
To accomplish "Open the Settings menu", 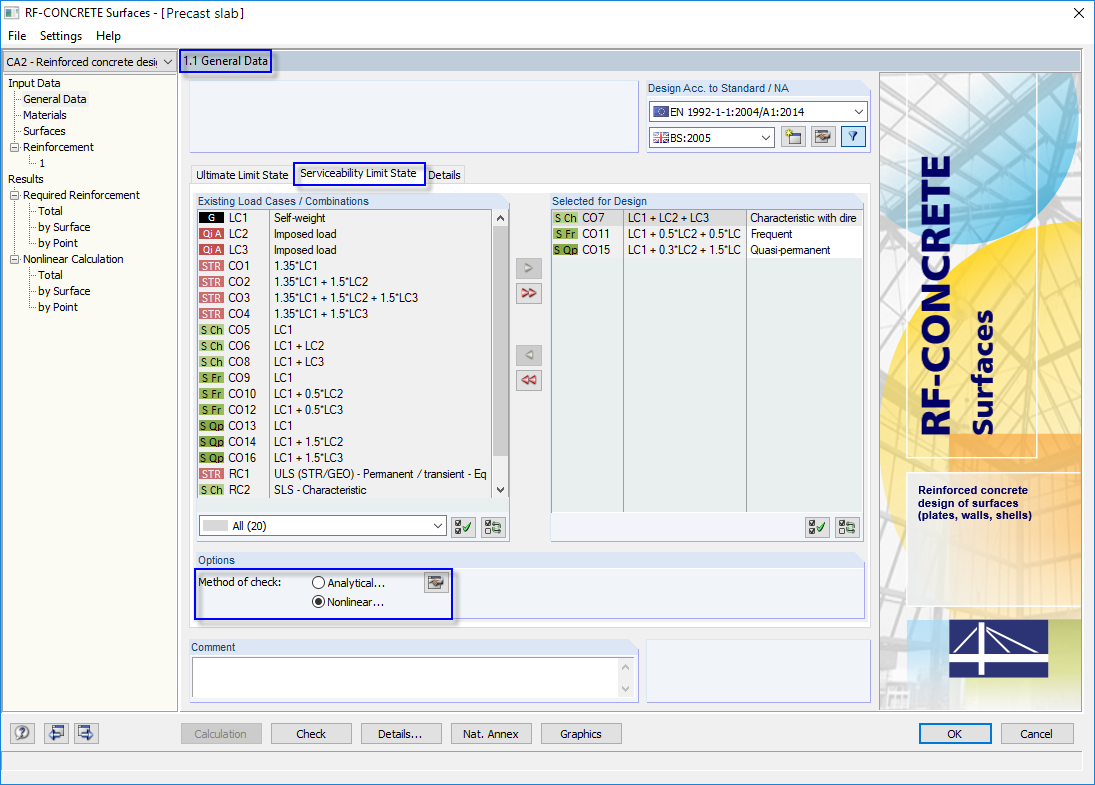I will coord(60,35).
